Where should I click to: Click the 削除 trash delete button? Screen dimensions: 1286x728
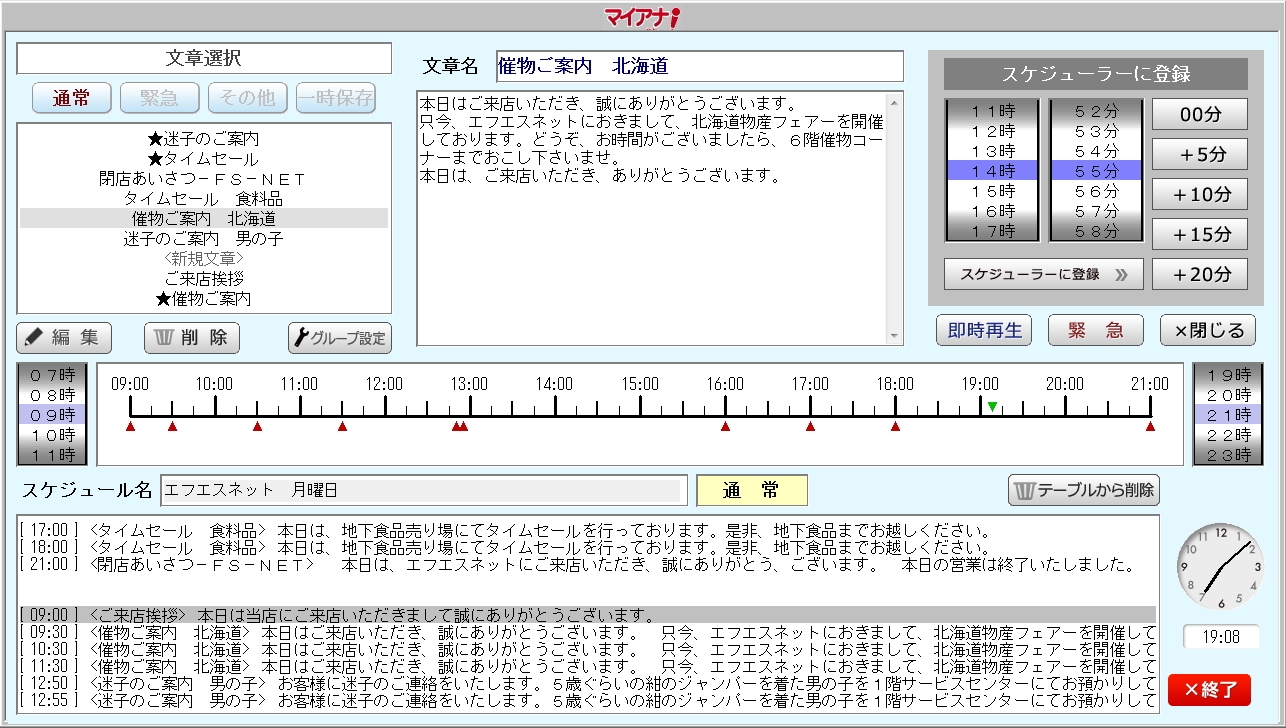pyautogui.click(x=192, y=338)
